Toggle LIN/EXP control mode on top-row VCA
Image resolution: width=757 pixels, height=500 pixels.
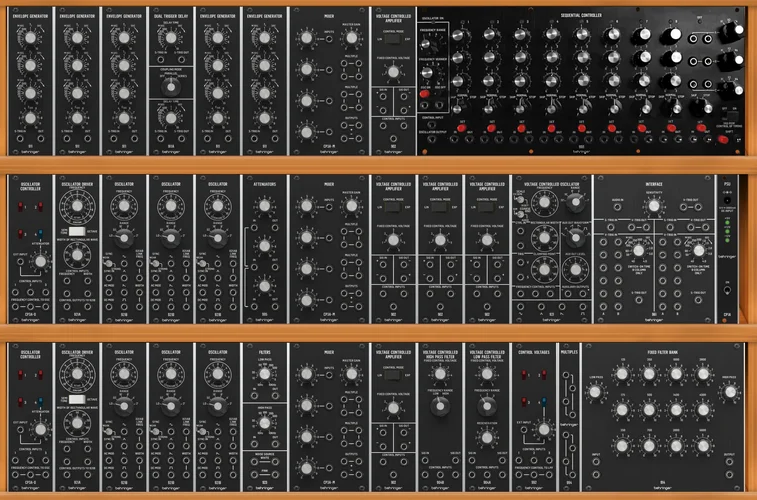(393, 39)
